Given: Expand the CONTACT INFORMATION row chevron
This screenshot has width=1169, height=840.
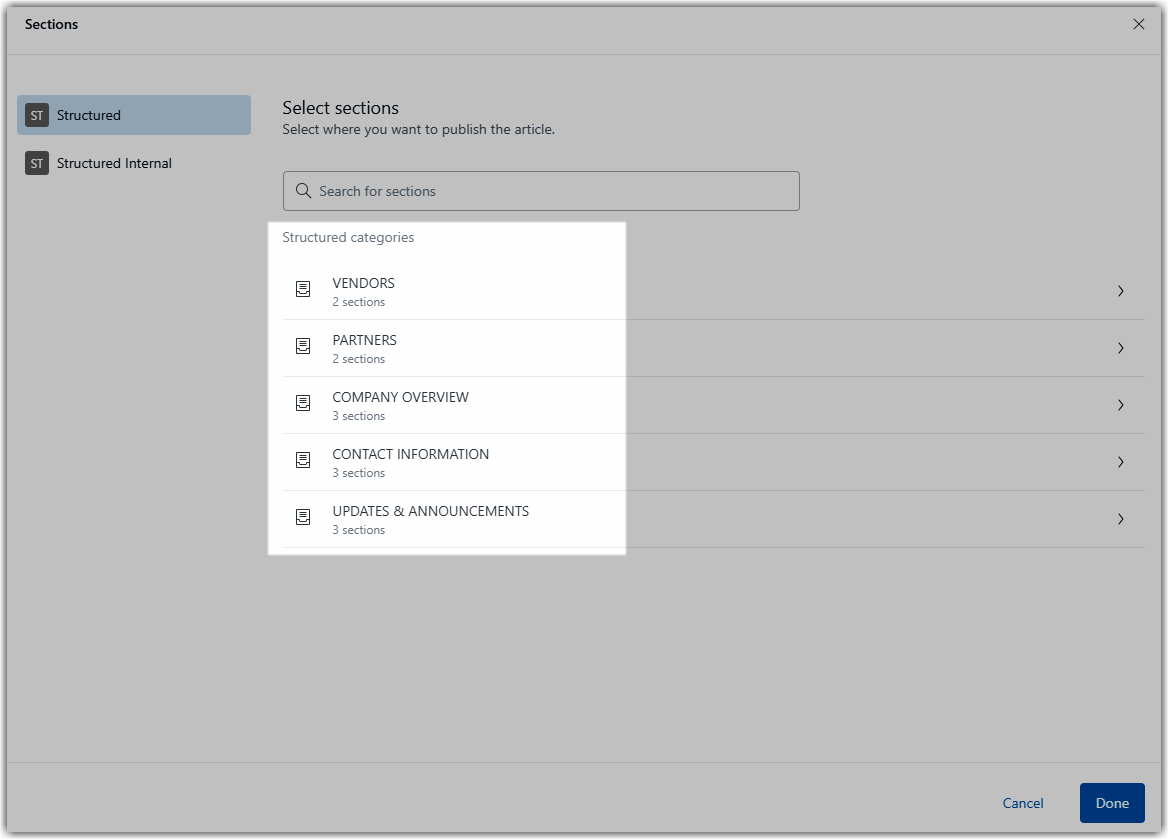Looking at the screenshot, I should click(1120, 462).
